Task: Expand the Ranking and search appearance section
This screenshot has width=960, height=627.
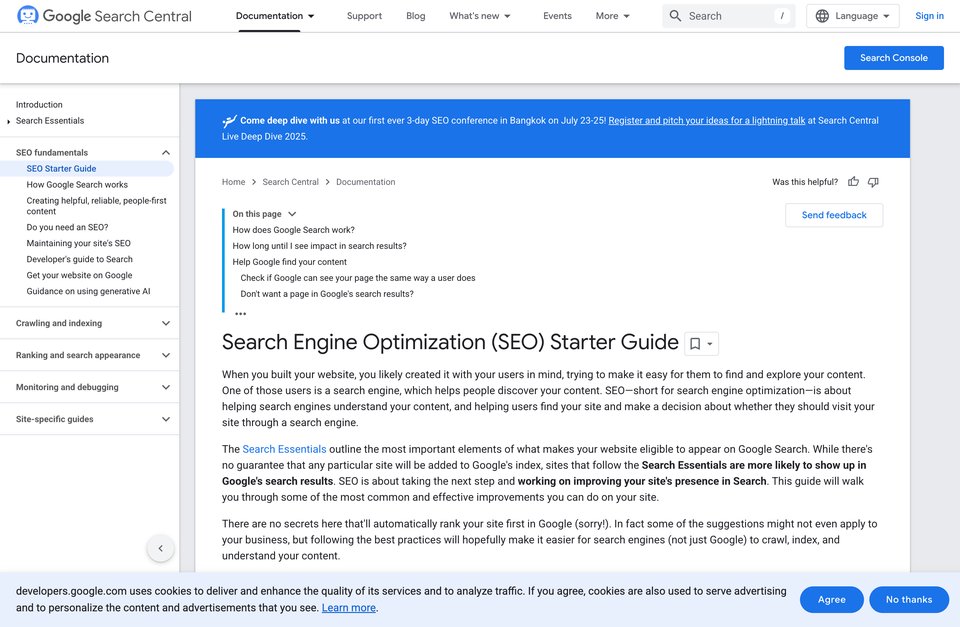Action: (165, 355)
